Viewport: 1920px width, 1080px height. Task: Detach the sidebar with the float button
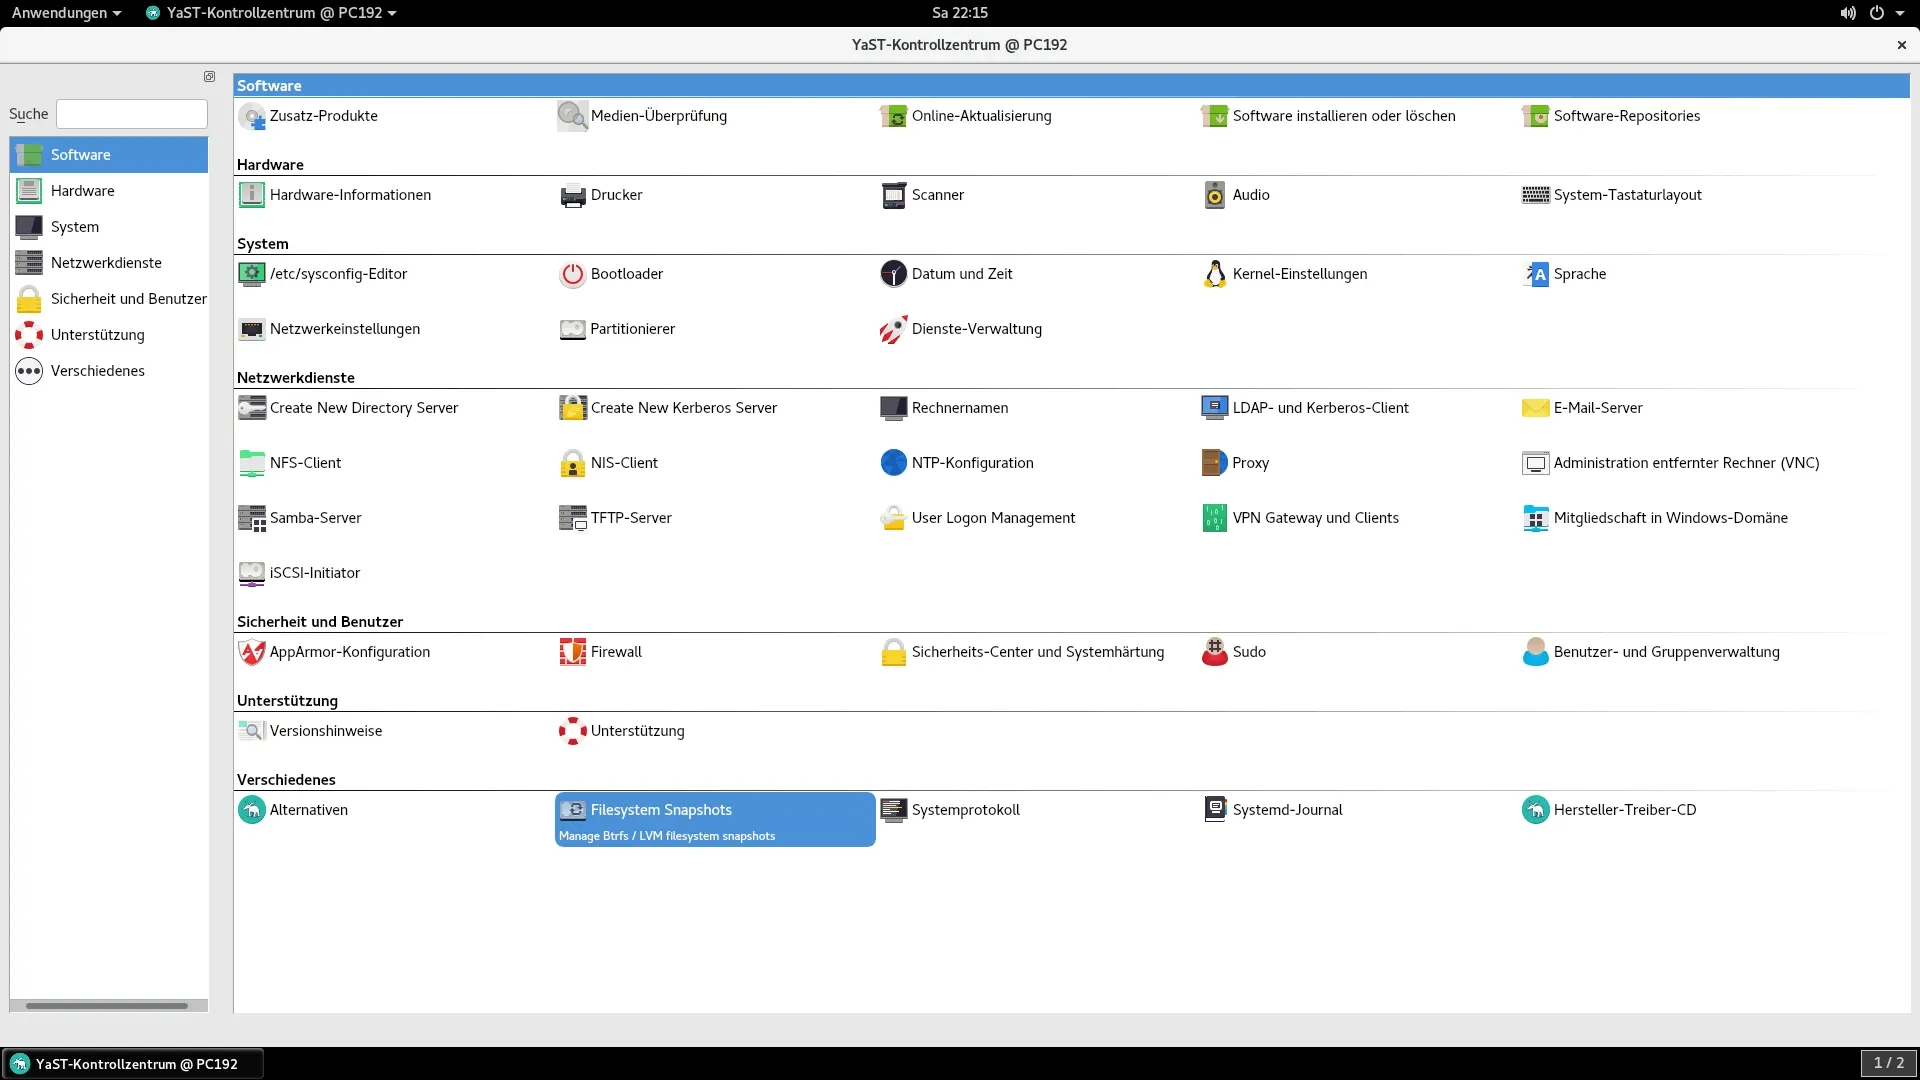(209, 77)
